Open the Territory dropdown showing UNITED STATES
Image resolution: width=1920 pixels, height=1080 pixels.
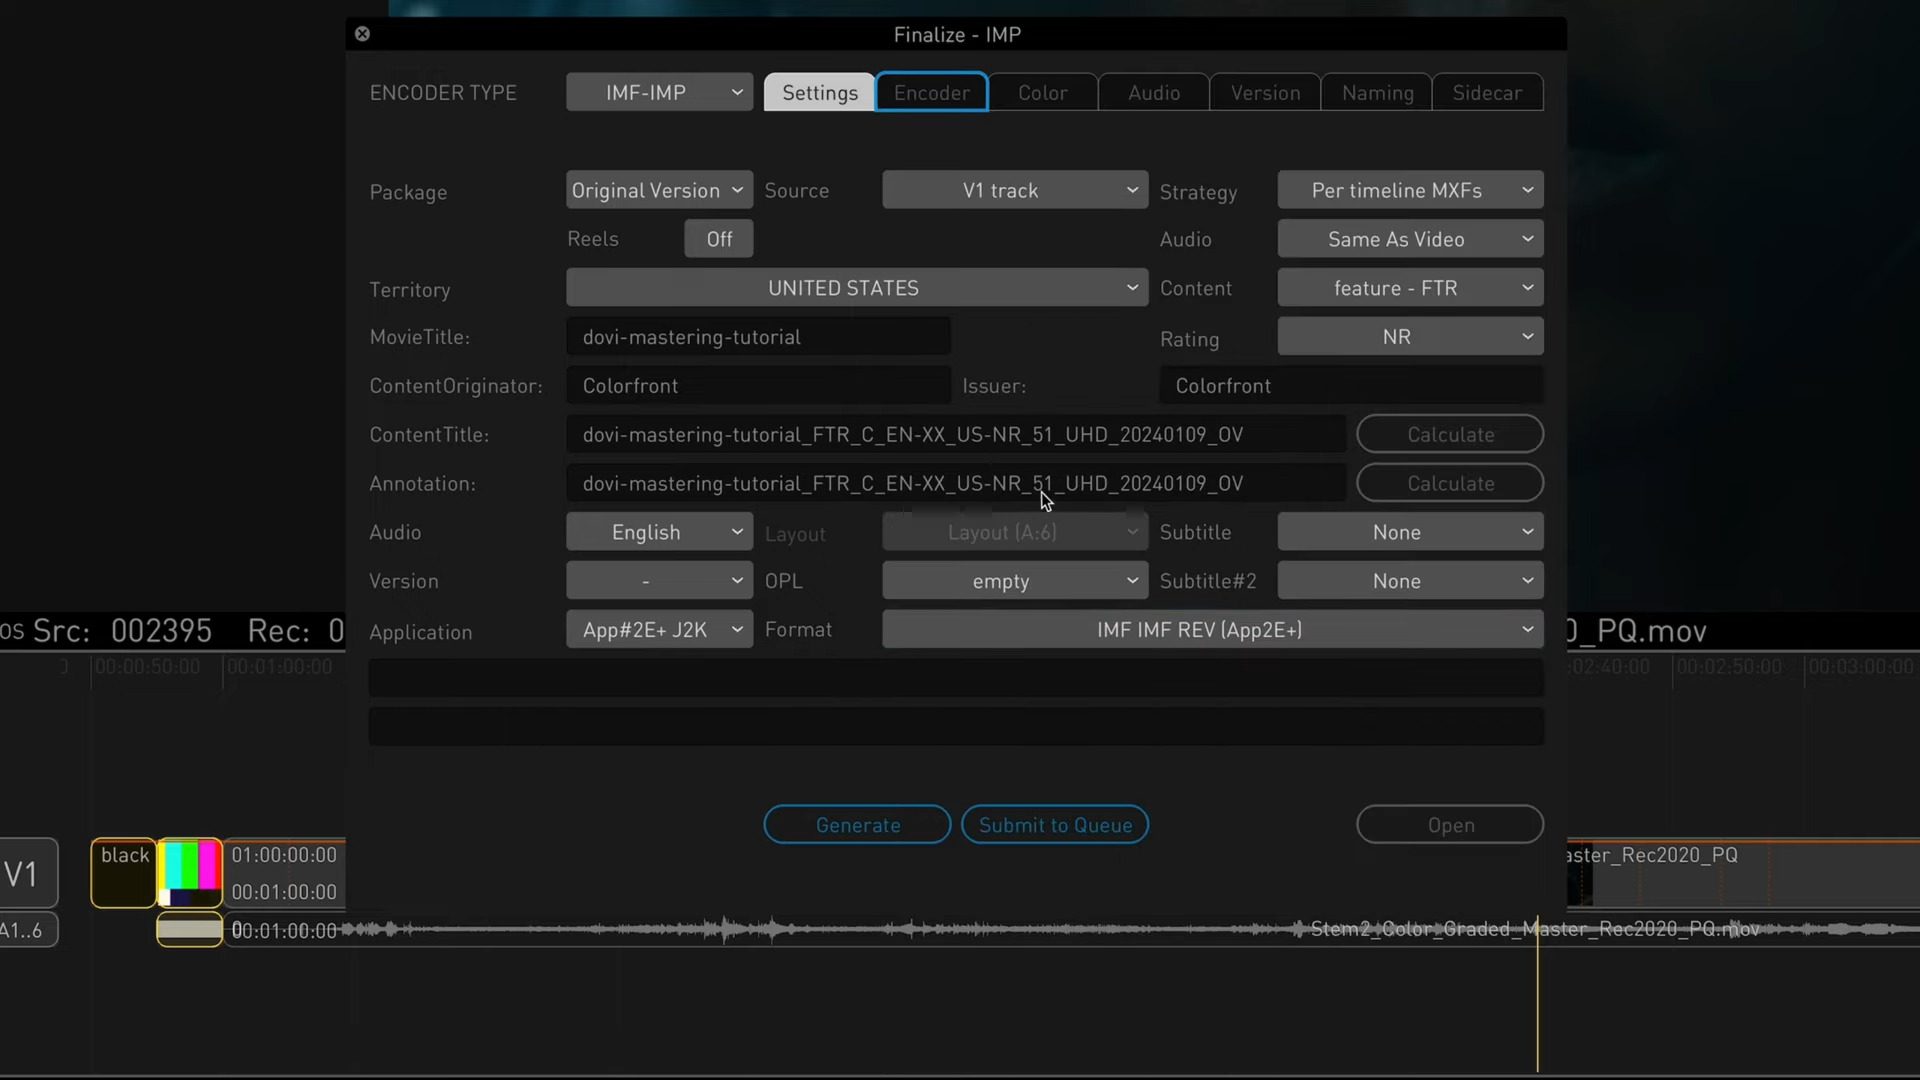(856, 287)
